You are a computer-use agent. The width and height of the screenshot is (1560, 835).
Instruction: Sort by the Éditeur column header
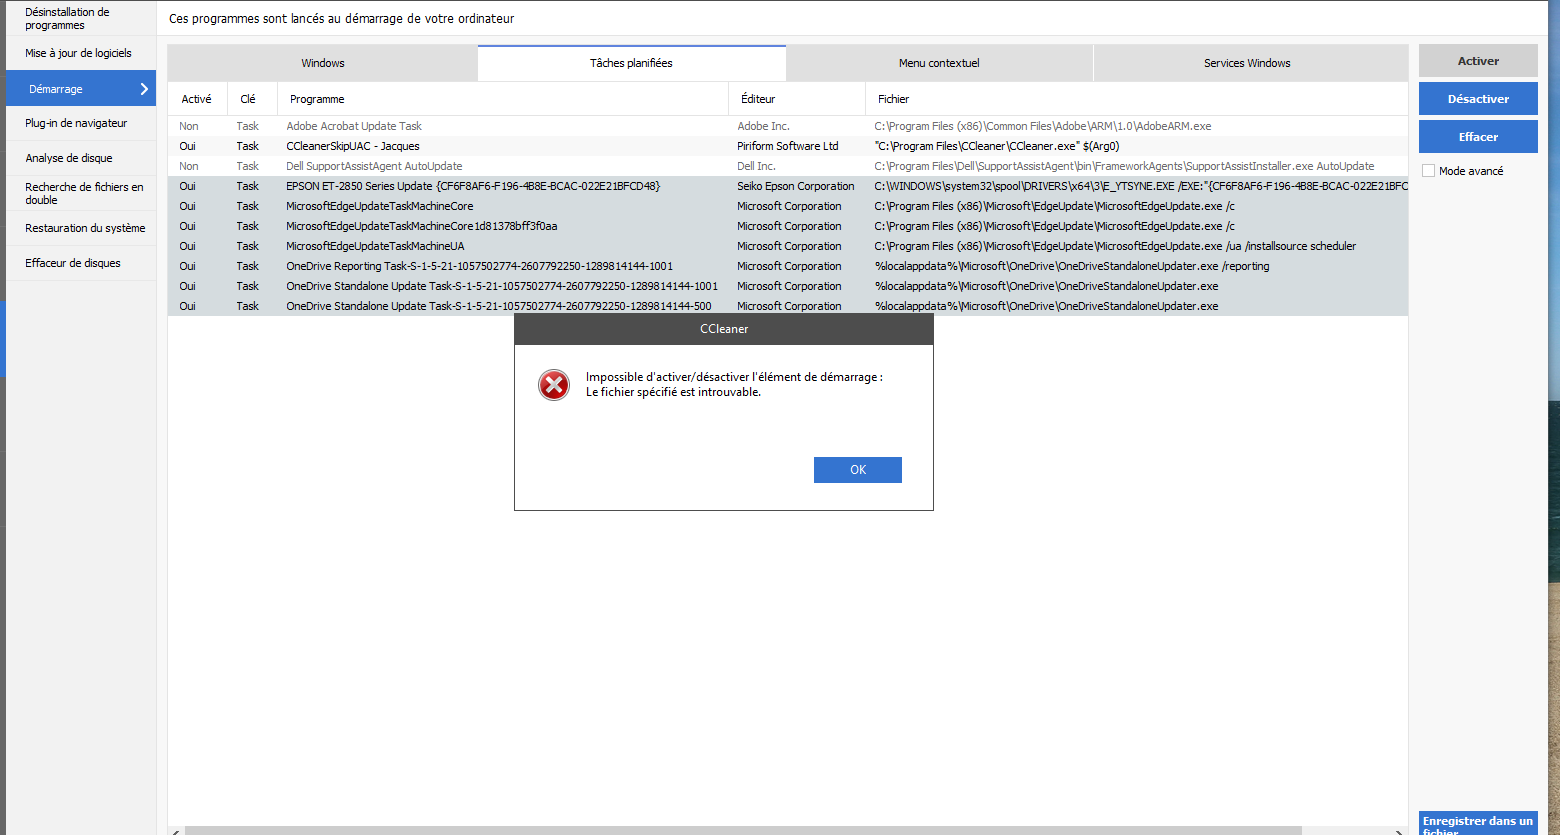[797, 99]
